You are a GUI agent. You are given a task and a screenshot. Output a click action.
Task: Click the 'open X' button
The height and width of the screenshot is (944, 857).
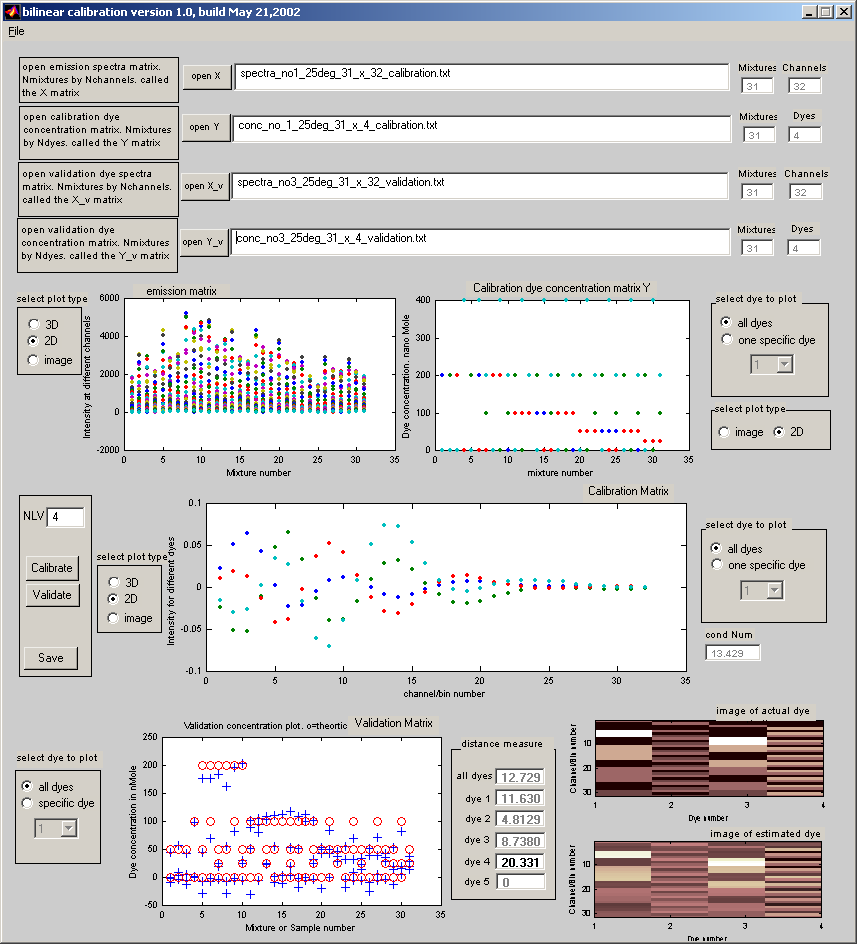tap(207, 76)
